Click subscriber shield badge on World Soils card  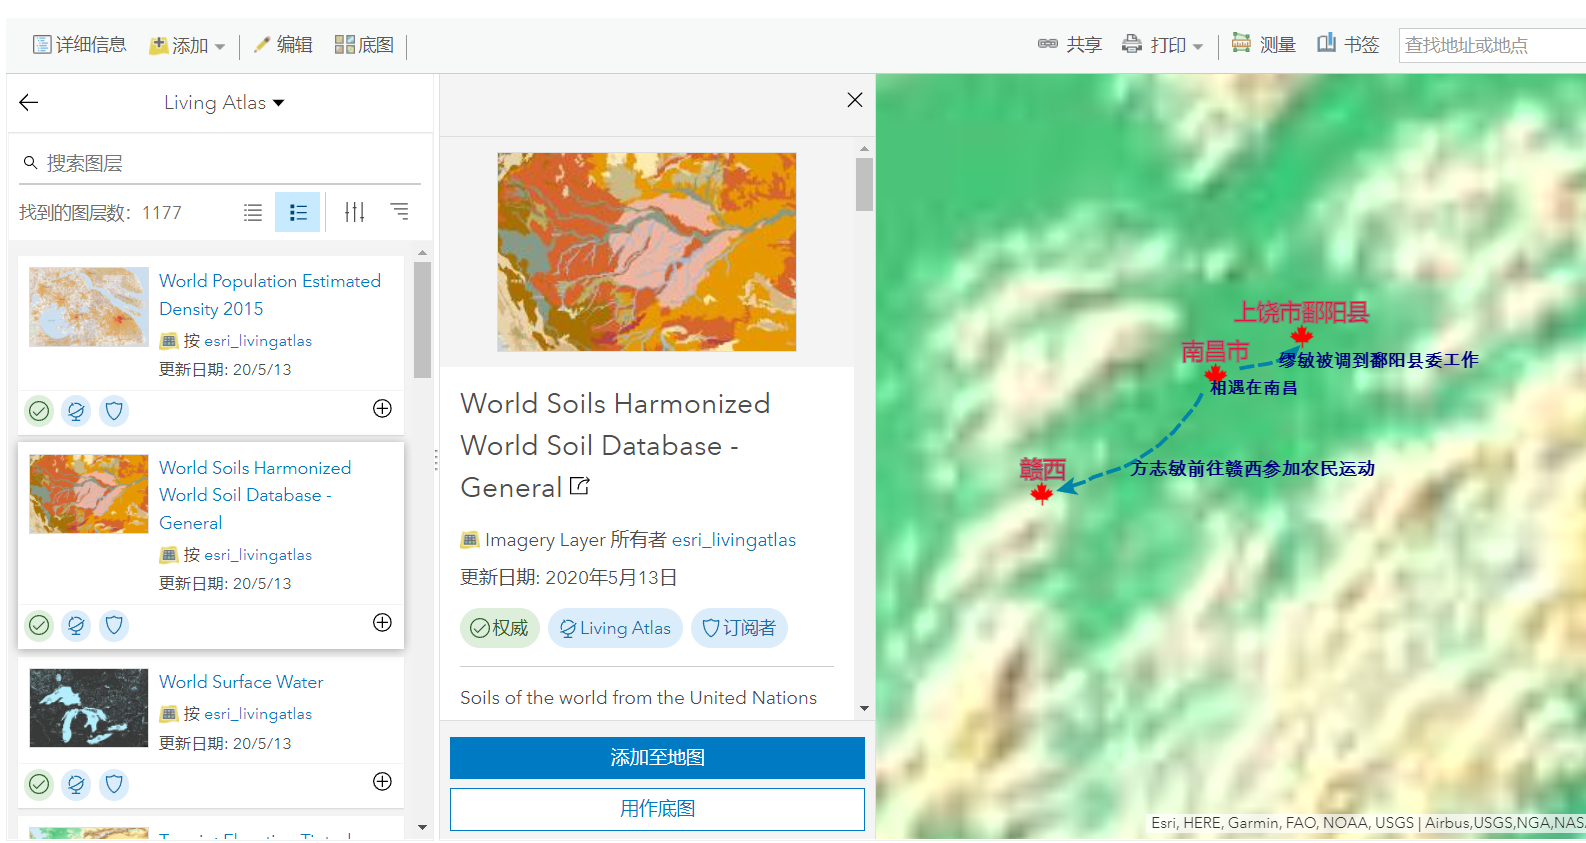point(114,625)
